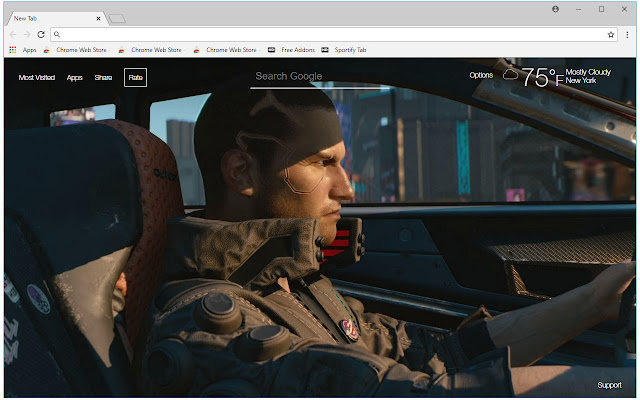Open a new tab with the tab strip button
This screenshot has height=400, width=640.
pyautogui.click(x=117, y=19)
